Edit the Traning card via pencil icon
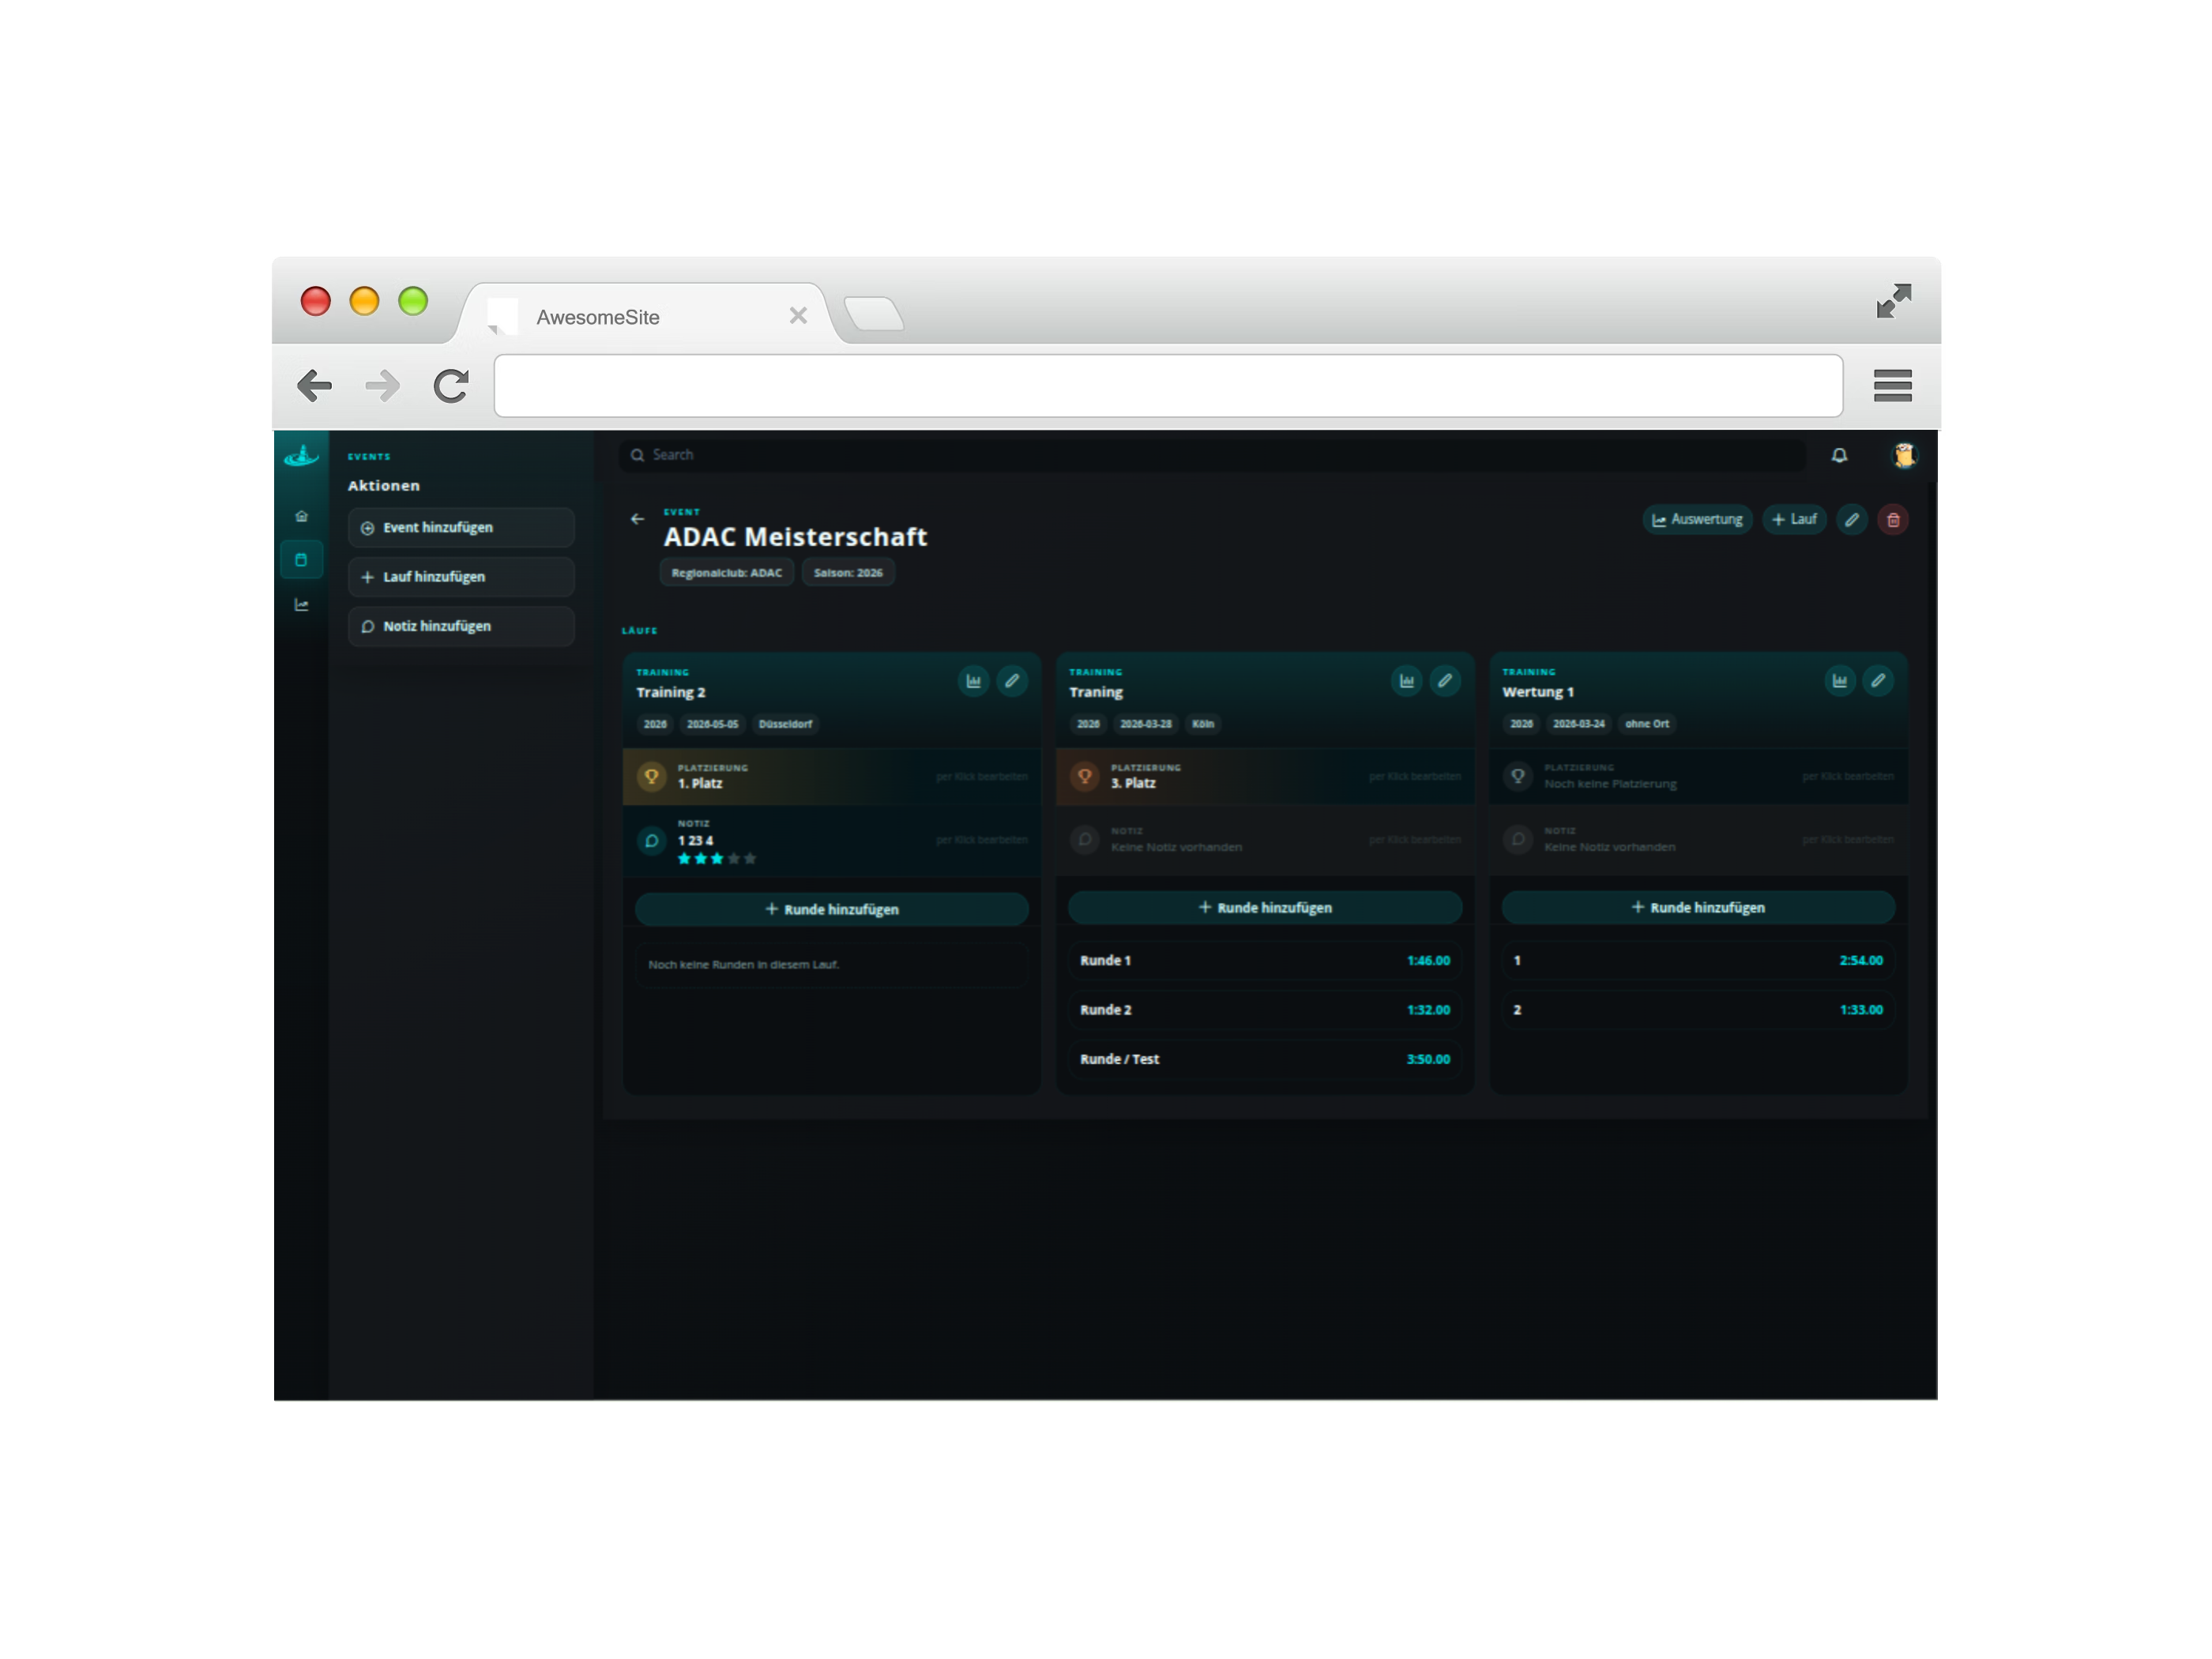Image resolution: width=2212 pixels, height=1659 pixels. (x=1445, y=681)
